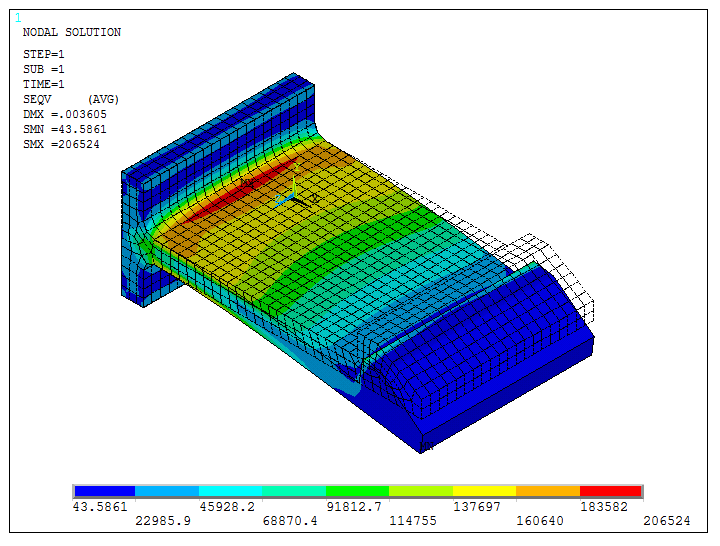Image resolution: width=720 pixels, height=546 pixels.
Task: Click the 91812.7 legend value
Action: click(x=354, y=507)
